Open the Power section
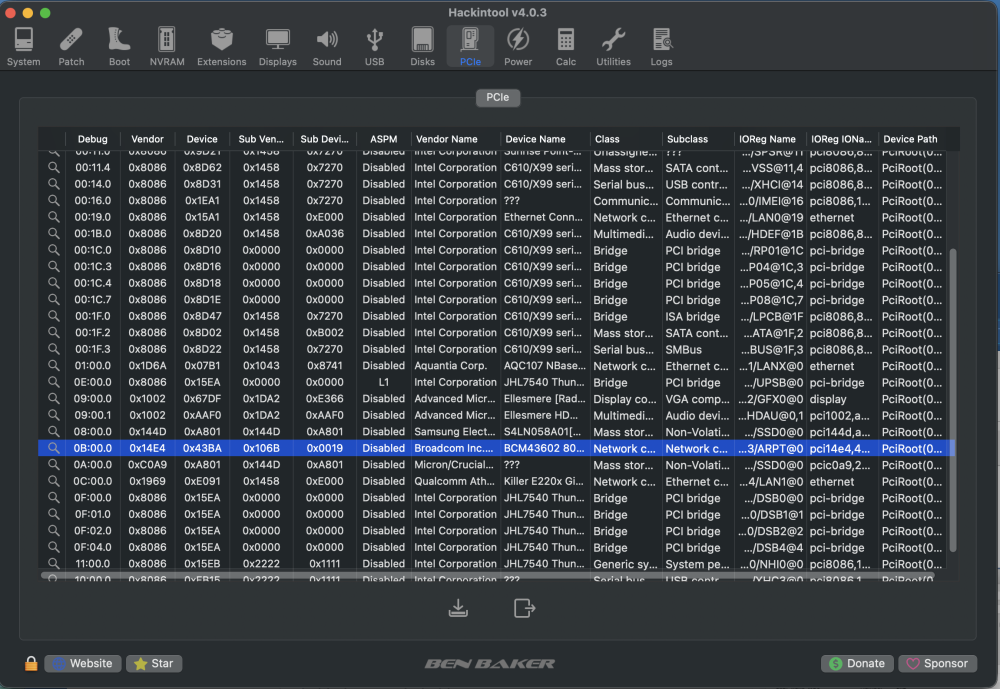 point(518,47)
